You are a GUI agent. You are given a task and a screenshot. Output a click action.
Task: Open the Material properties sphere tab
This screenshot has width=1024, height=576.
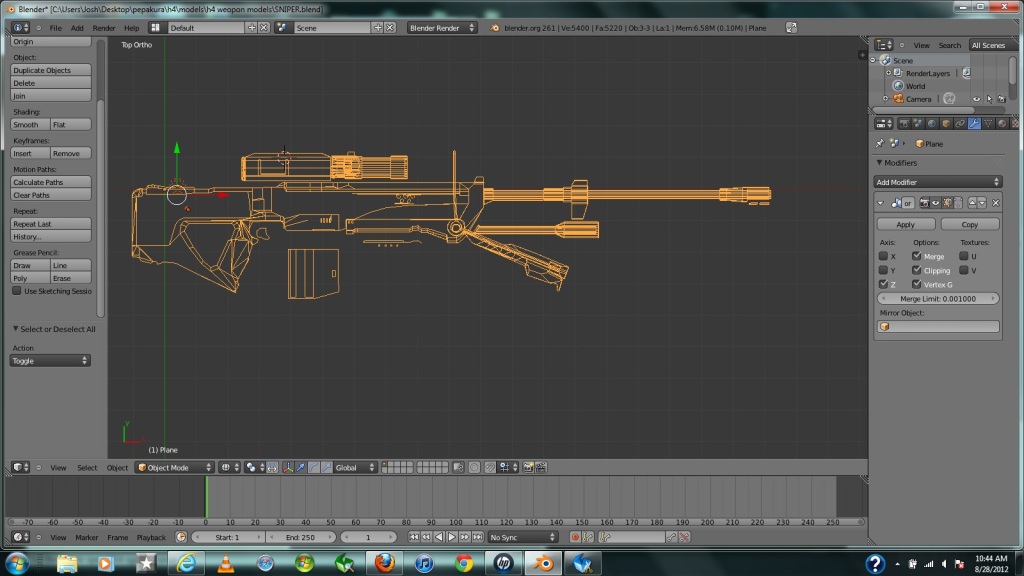point(1002,123)
